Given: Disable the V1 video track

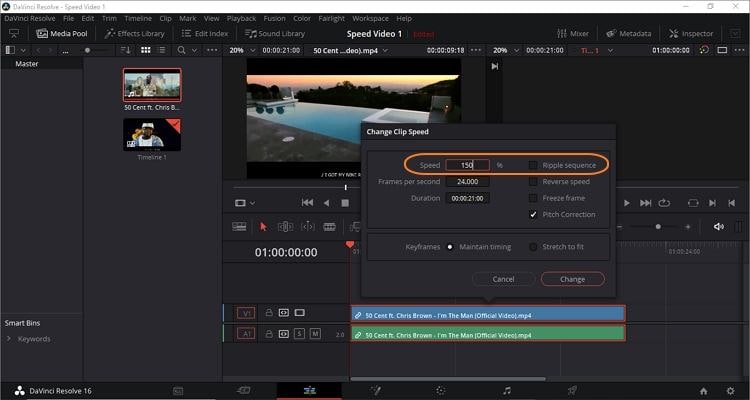Looking at the screenshot, I should (x=299, y=312).
